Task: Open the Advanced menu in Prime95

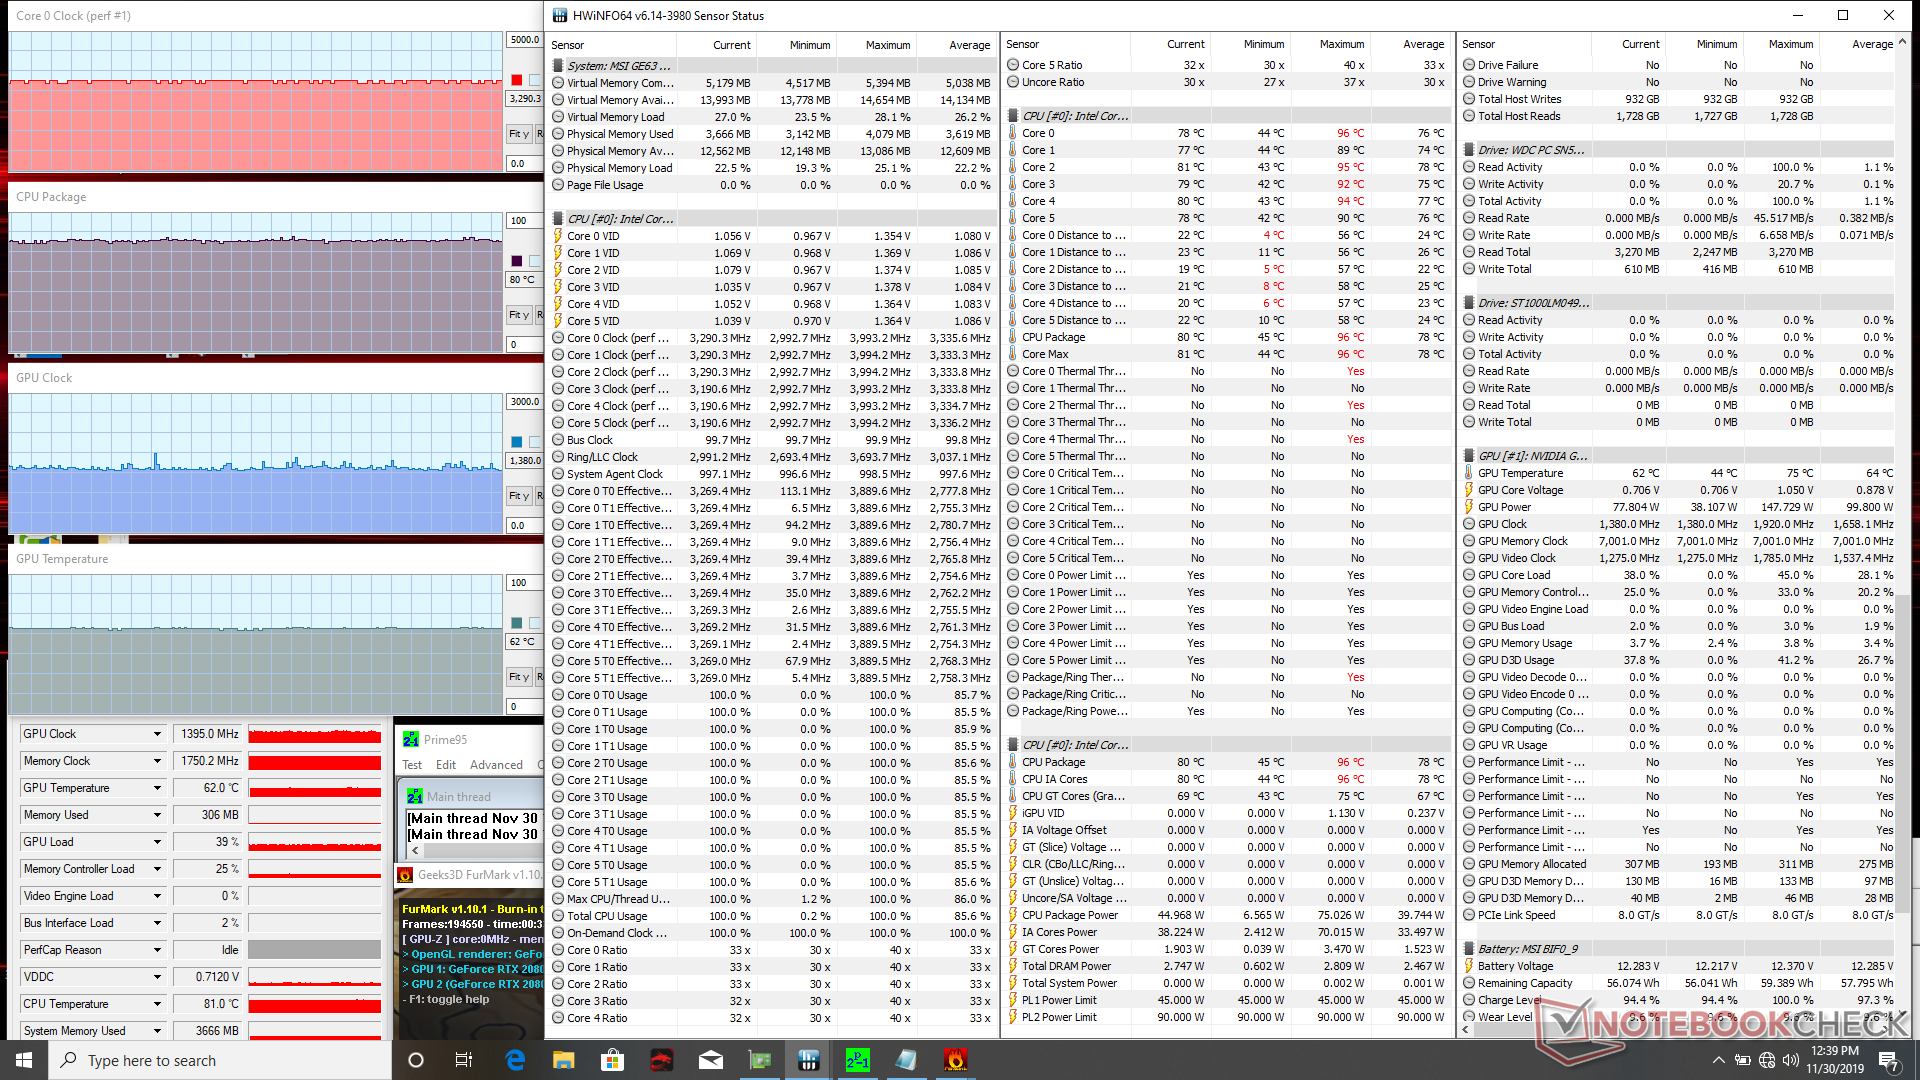Action: [x=496, y=765]
